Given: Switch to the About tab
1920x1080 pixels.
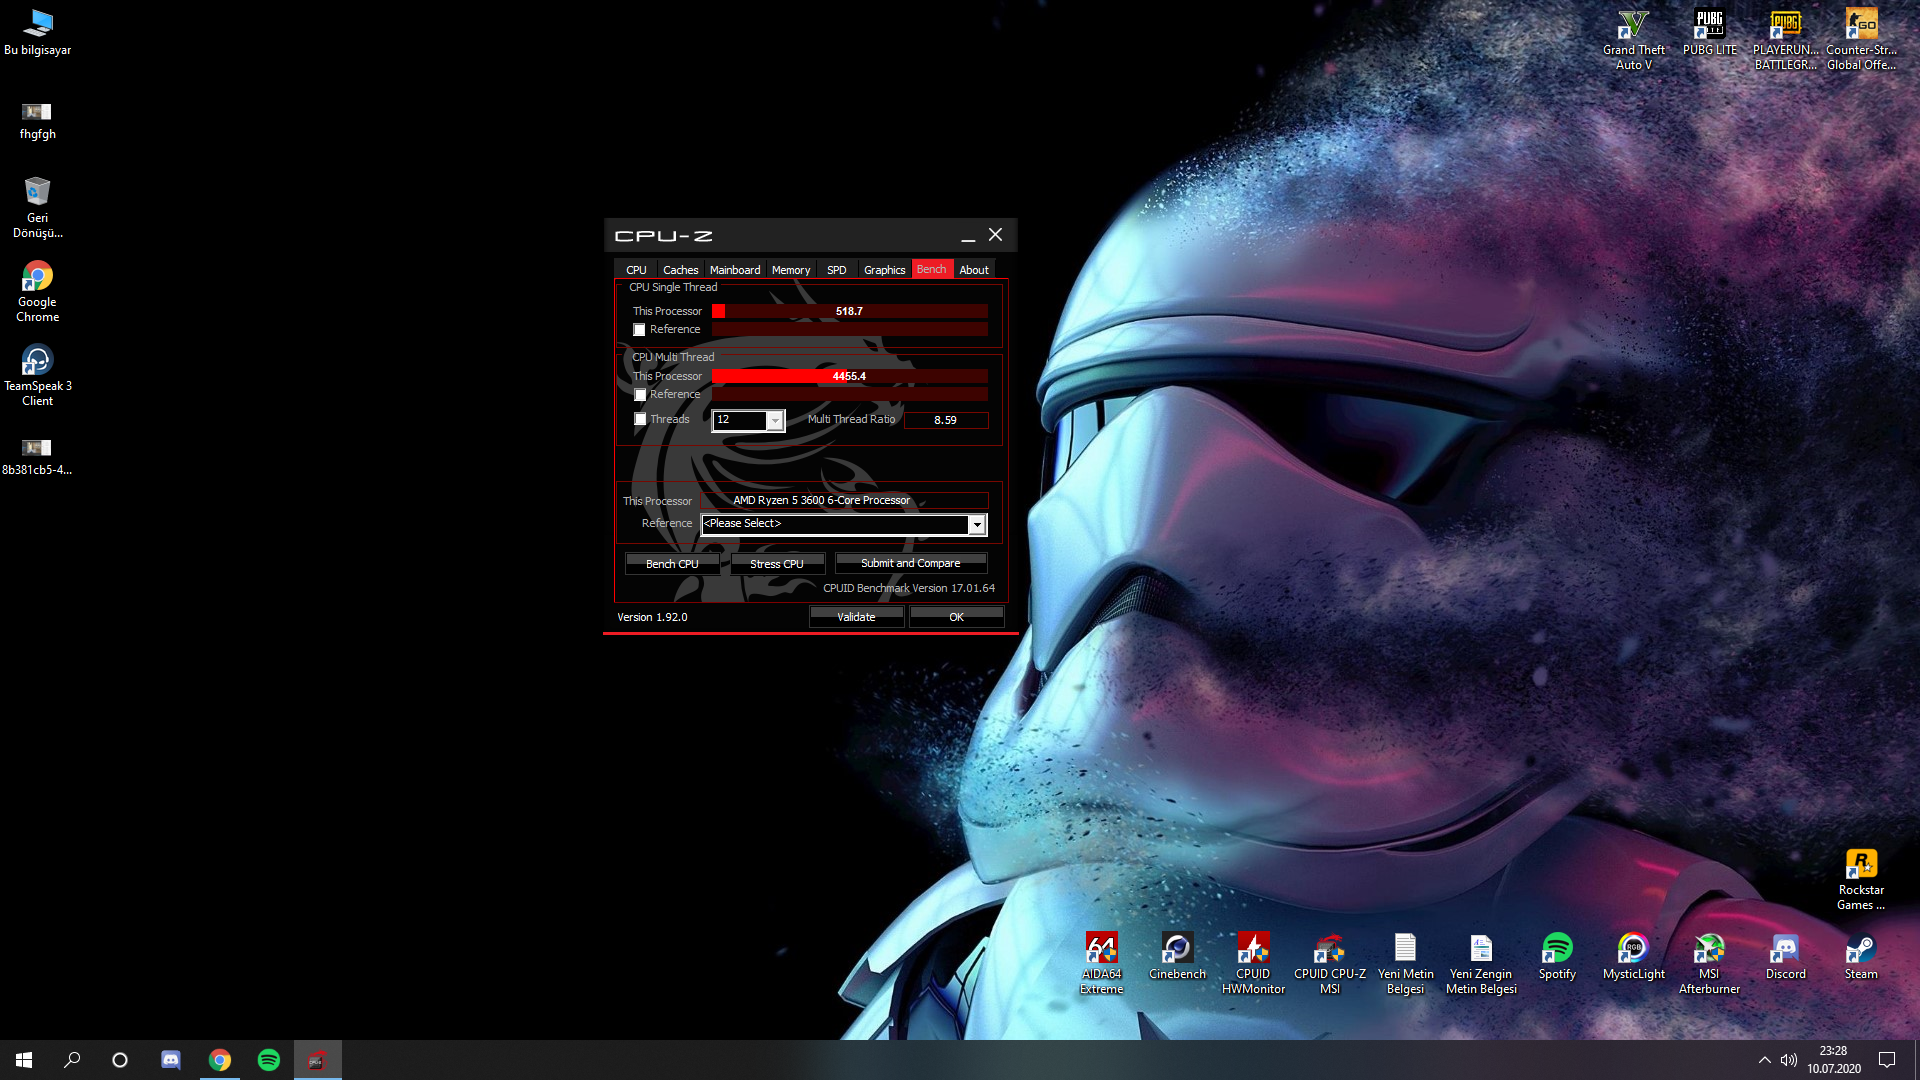Looking at the screenshot, I should [x=974, y=270].
